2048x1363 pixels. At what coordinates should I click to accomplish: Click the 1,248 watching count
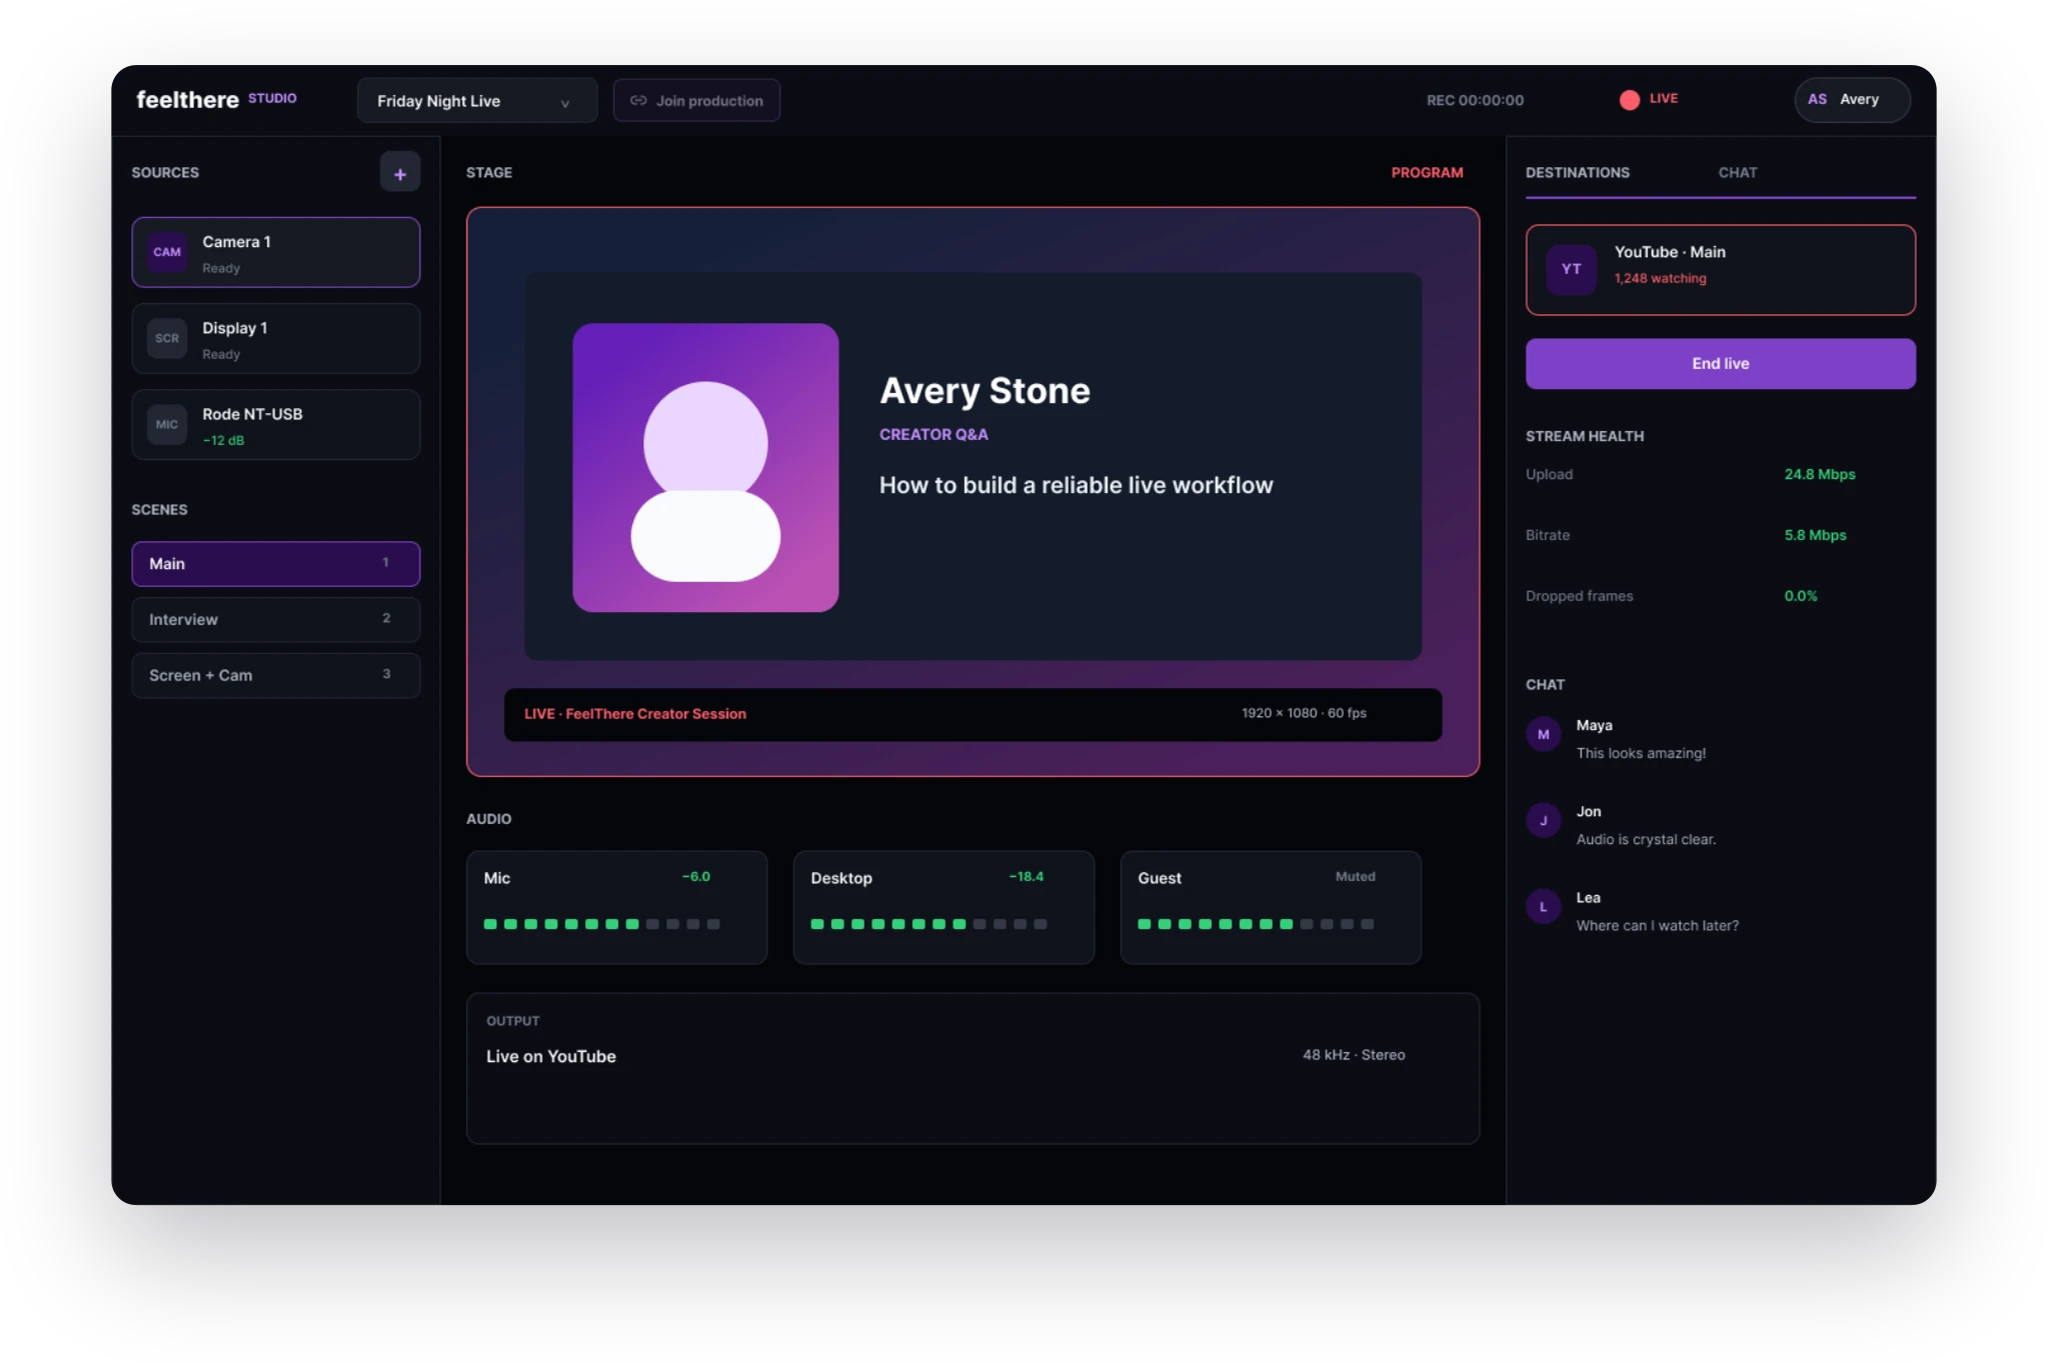tap(1660, 278)
